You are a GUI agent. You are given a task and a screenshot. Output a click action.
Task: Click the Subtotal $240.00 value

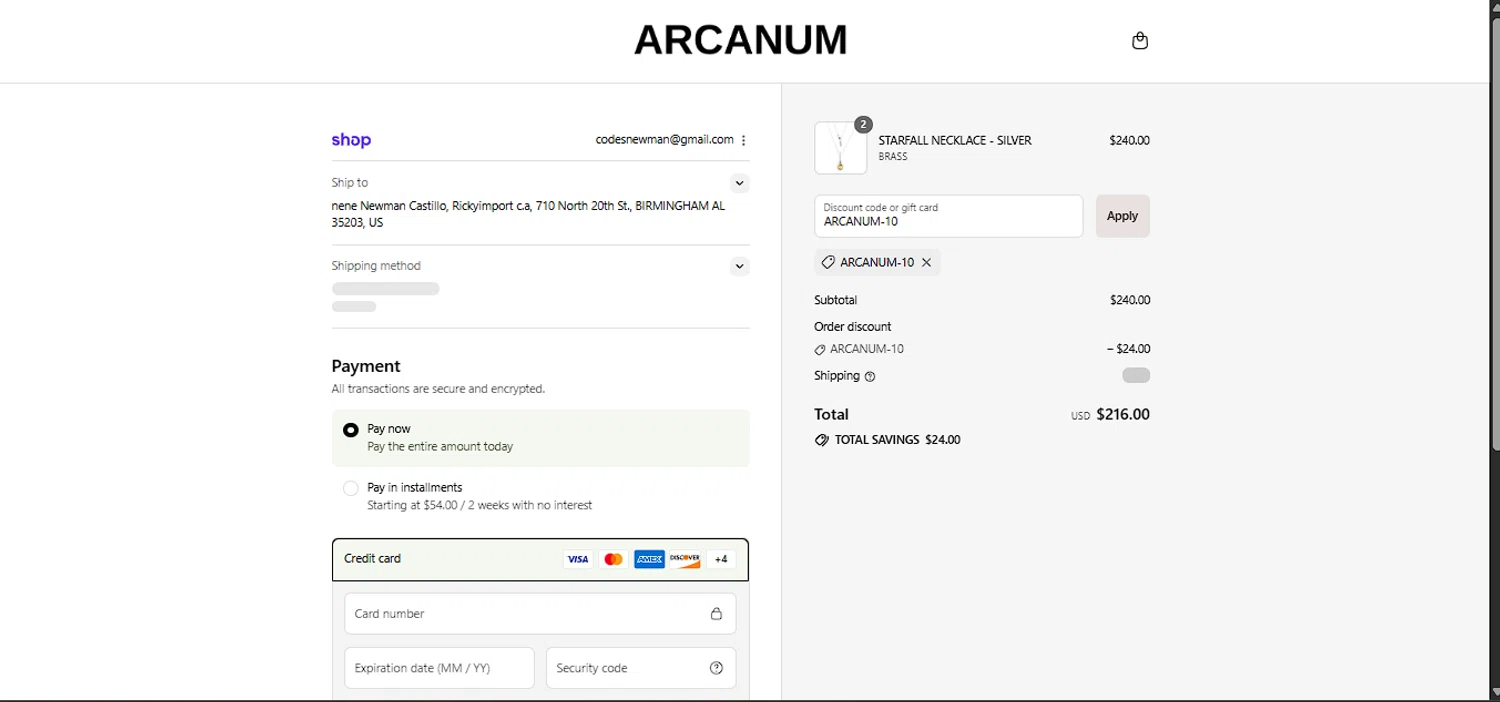pos(1130,300)
